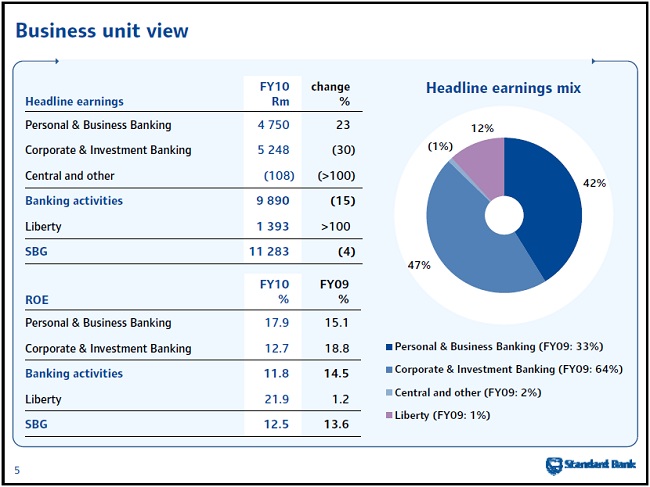This screenshot has height=487, width=650.
Task: Click the 'Central and other' table row label
Action: (70, 176)
